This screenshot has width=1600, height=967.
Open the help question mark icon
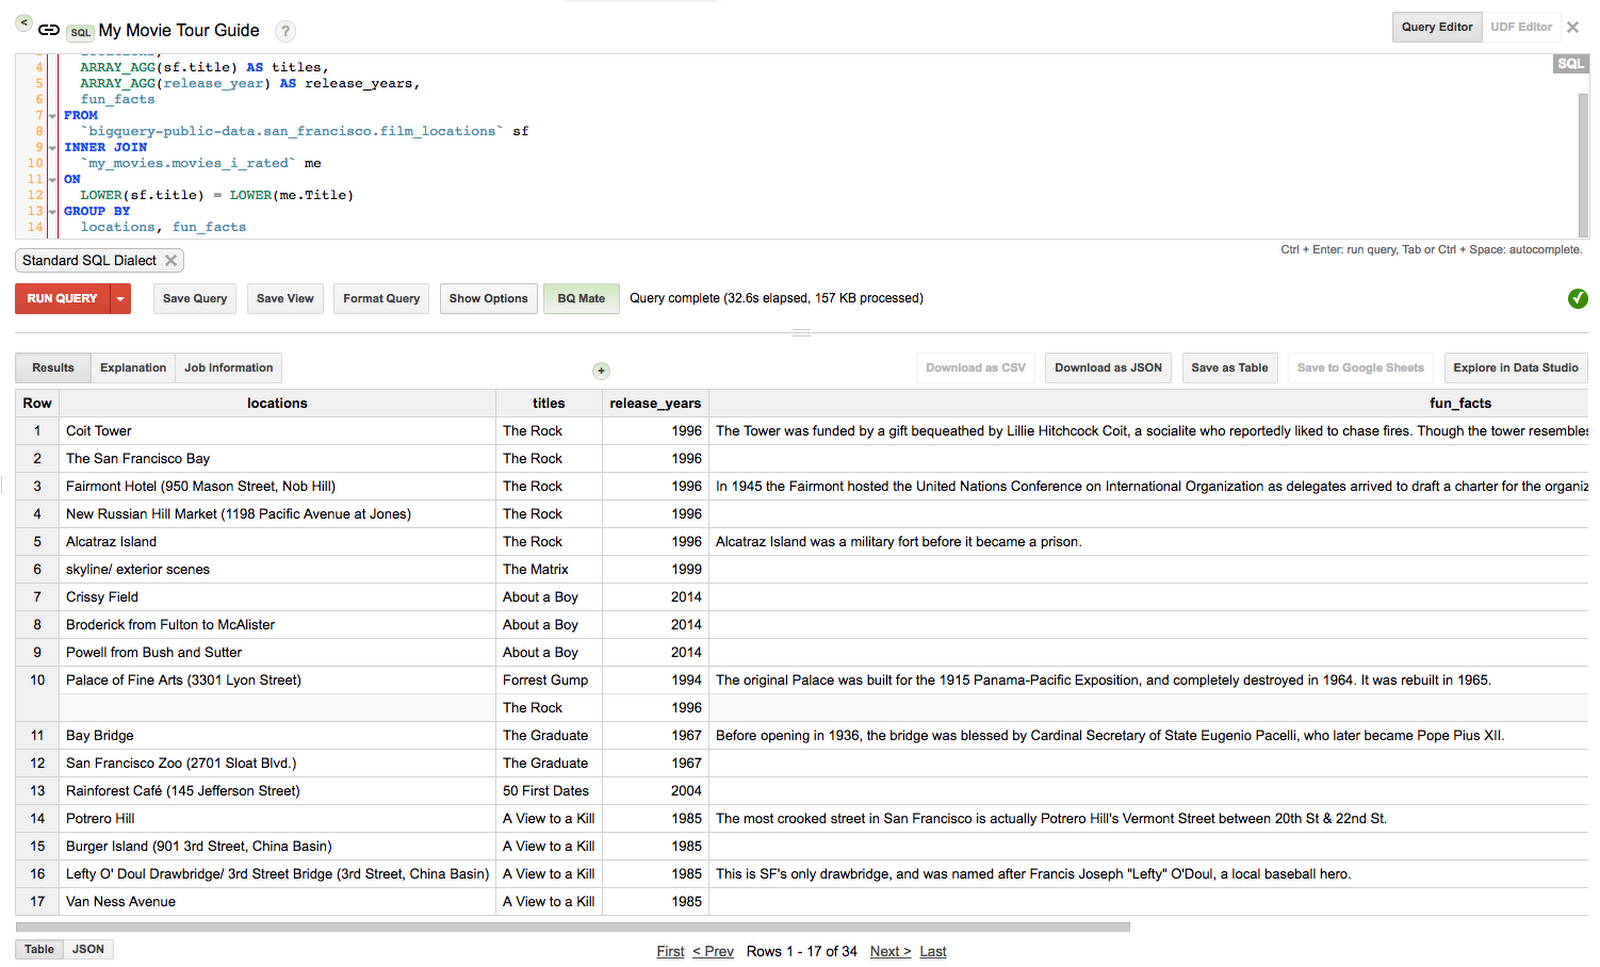285,31
